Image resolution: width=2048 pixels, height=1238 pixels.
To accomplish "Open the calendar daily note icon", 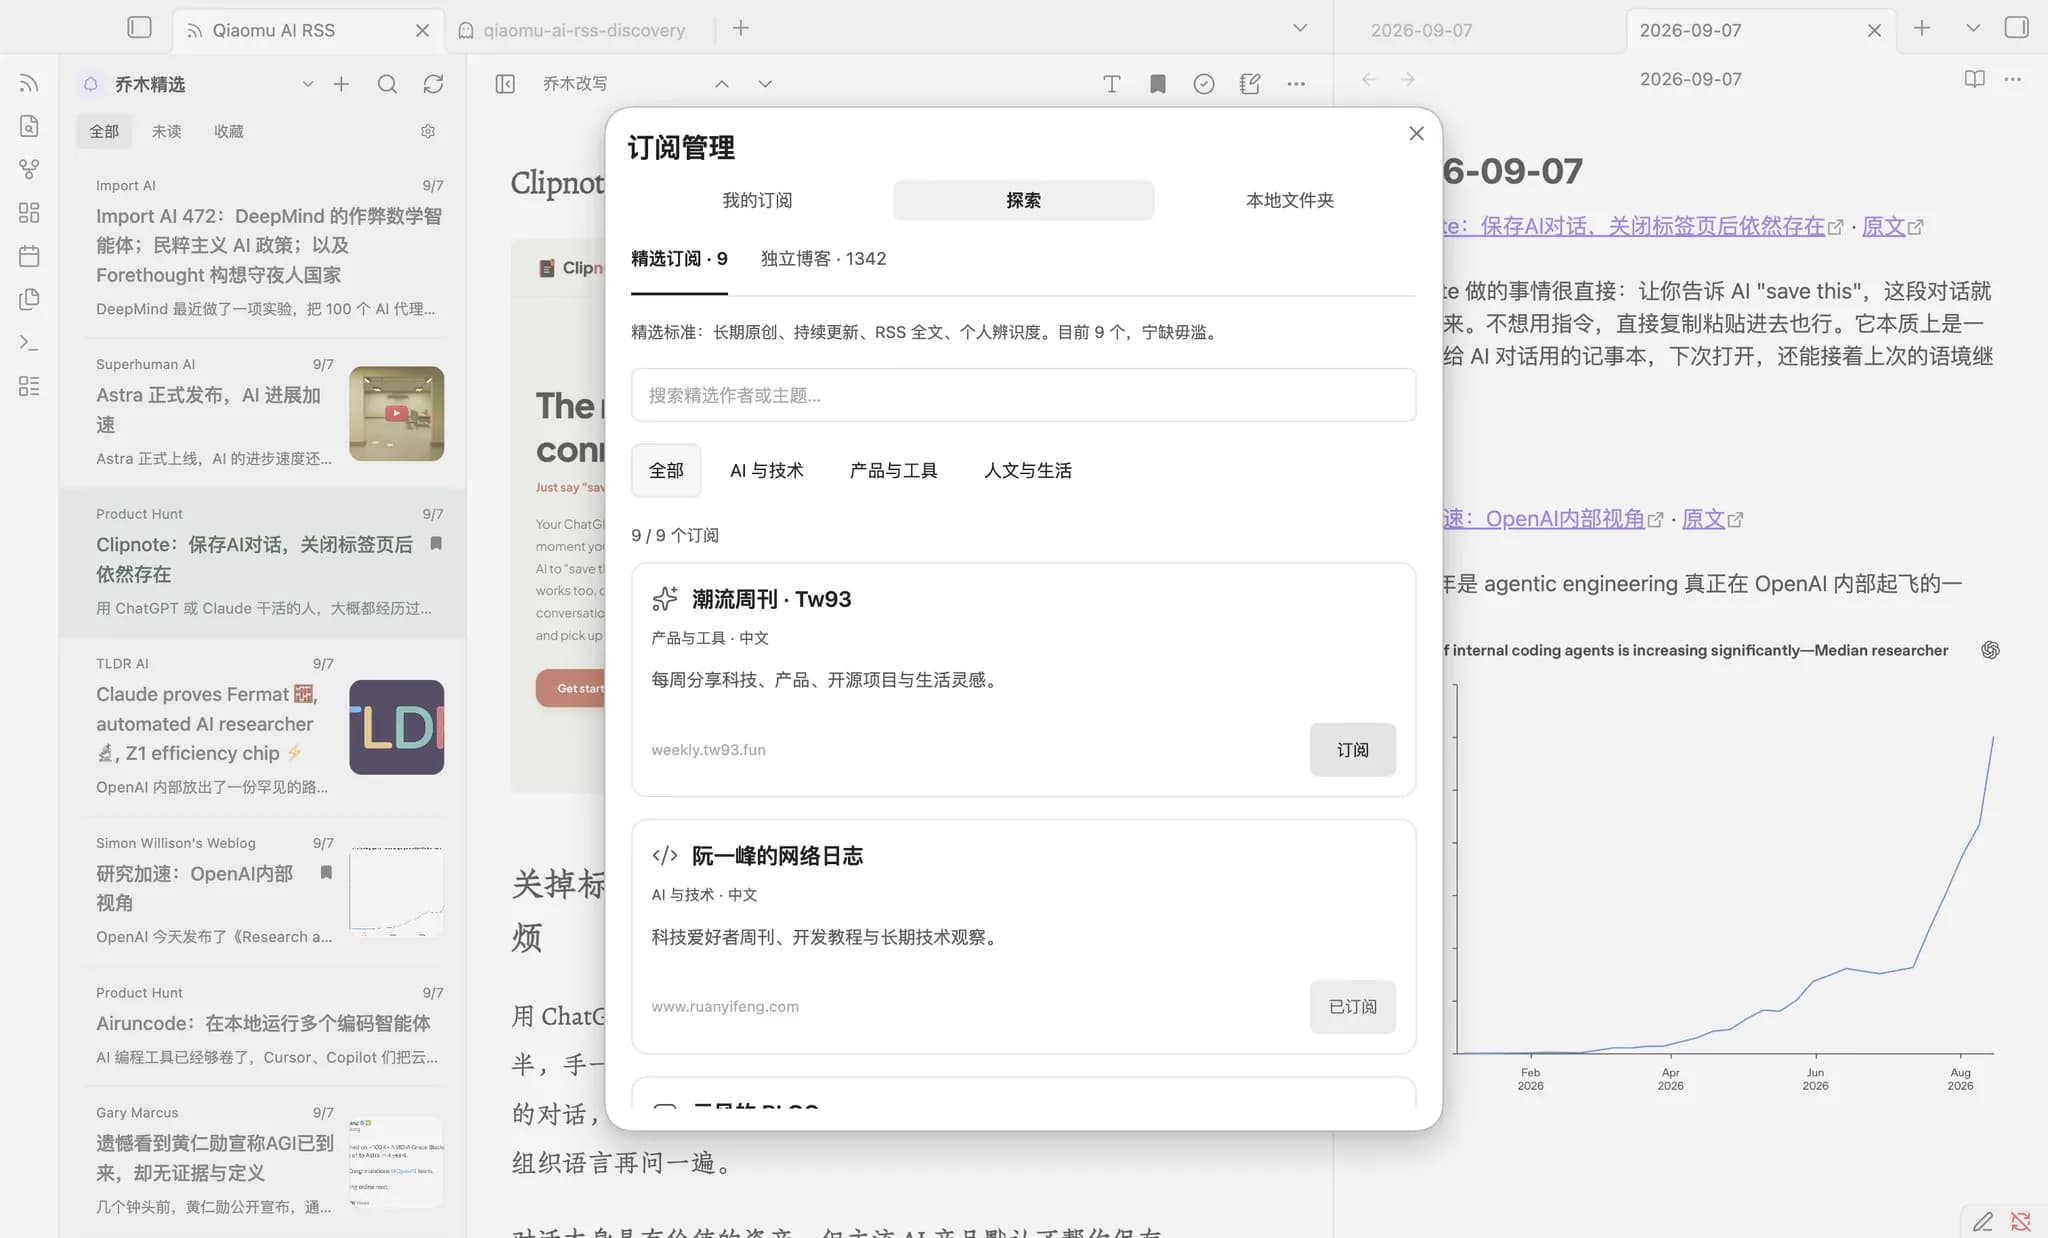I will pyautogui.click(x=29, y=256).
